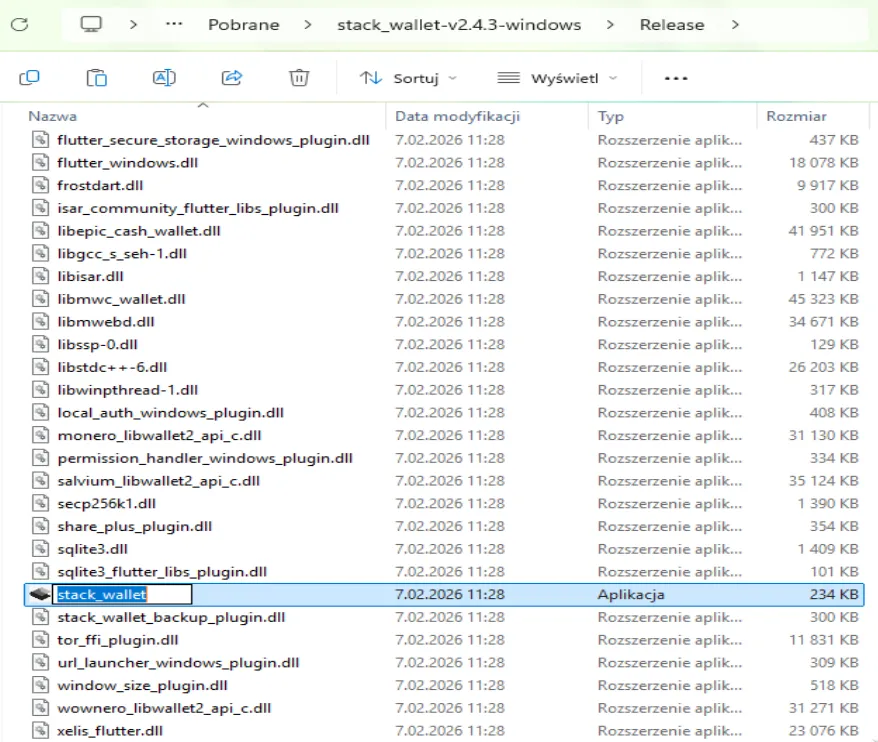Click the DLL icon beside libmwebd.dll
This screenshot has width=878, height=742.
point(40,321)
